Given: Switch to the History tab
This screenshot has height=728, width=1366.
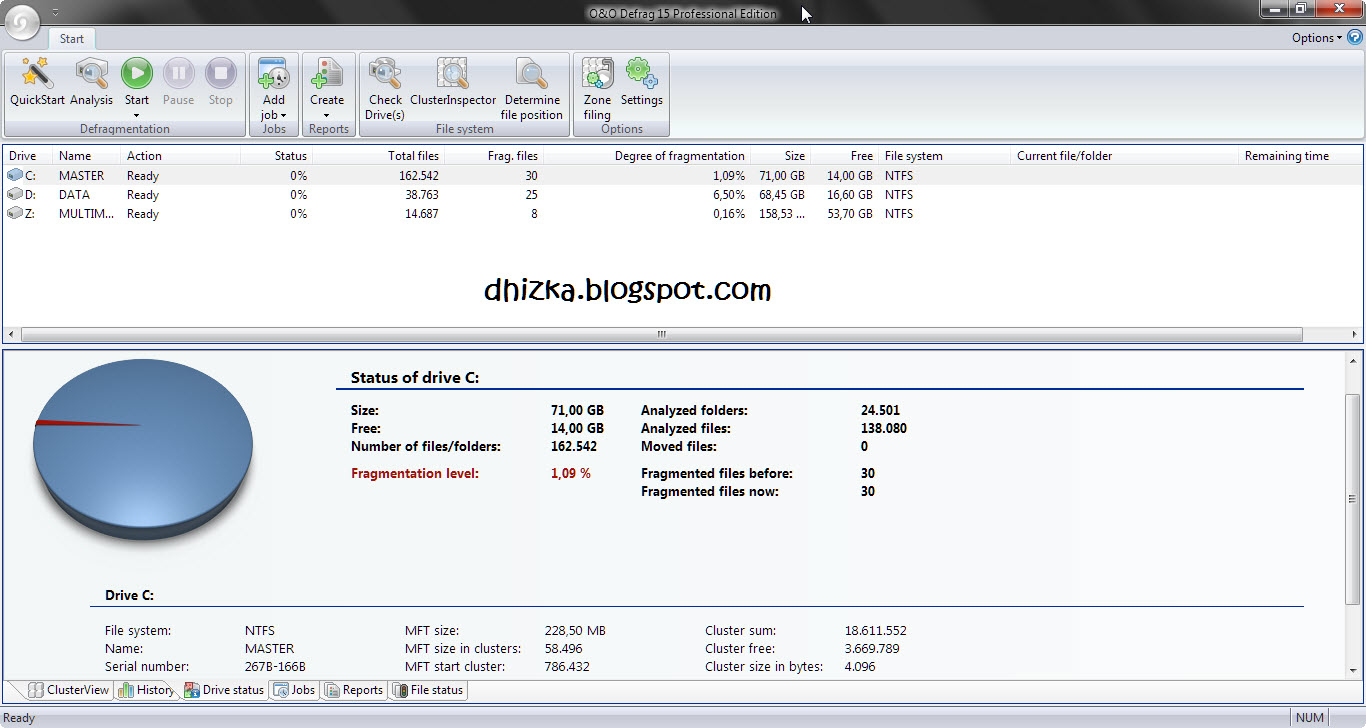Looking at the screenshot, I should point(146,690).
